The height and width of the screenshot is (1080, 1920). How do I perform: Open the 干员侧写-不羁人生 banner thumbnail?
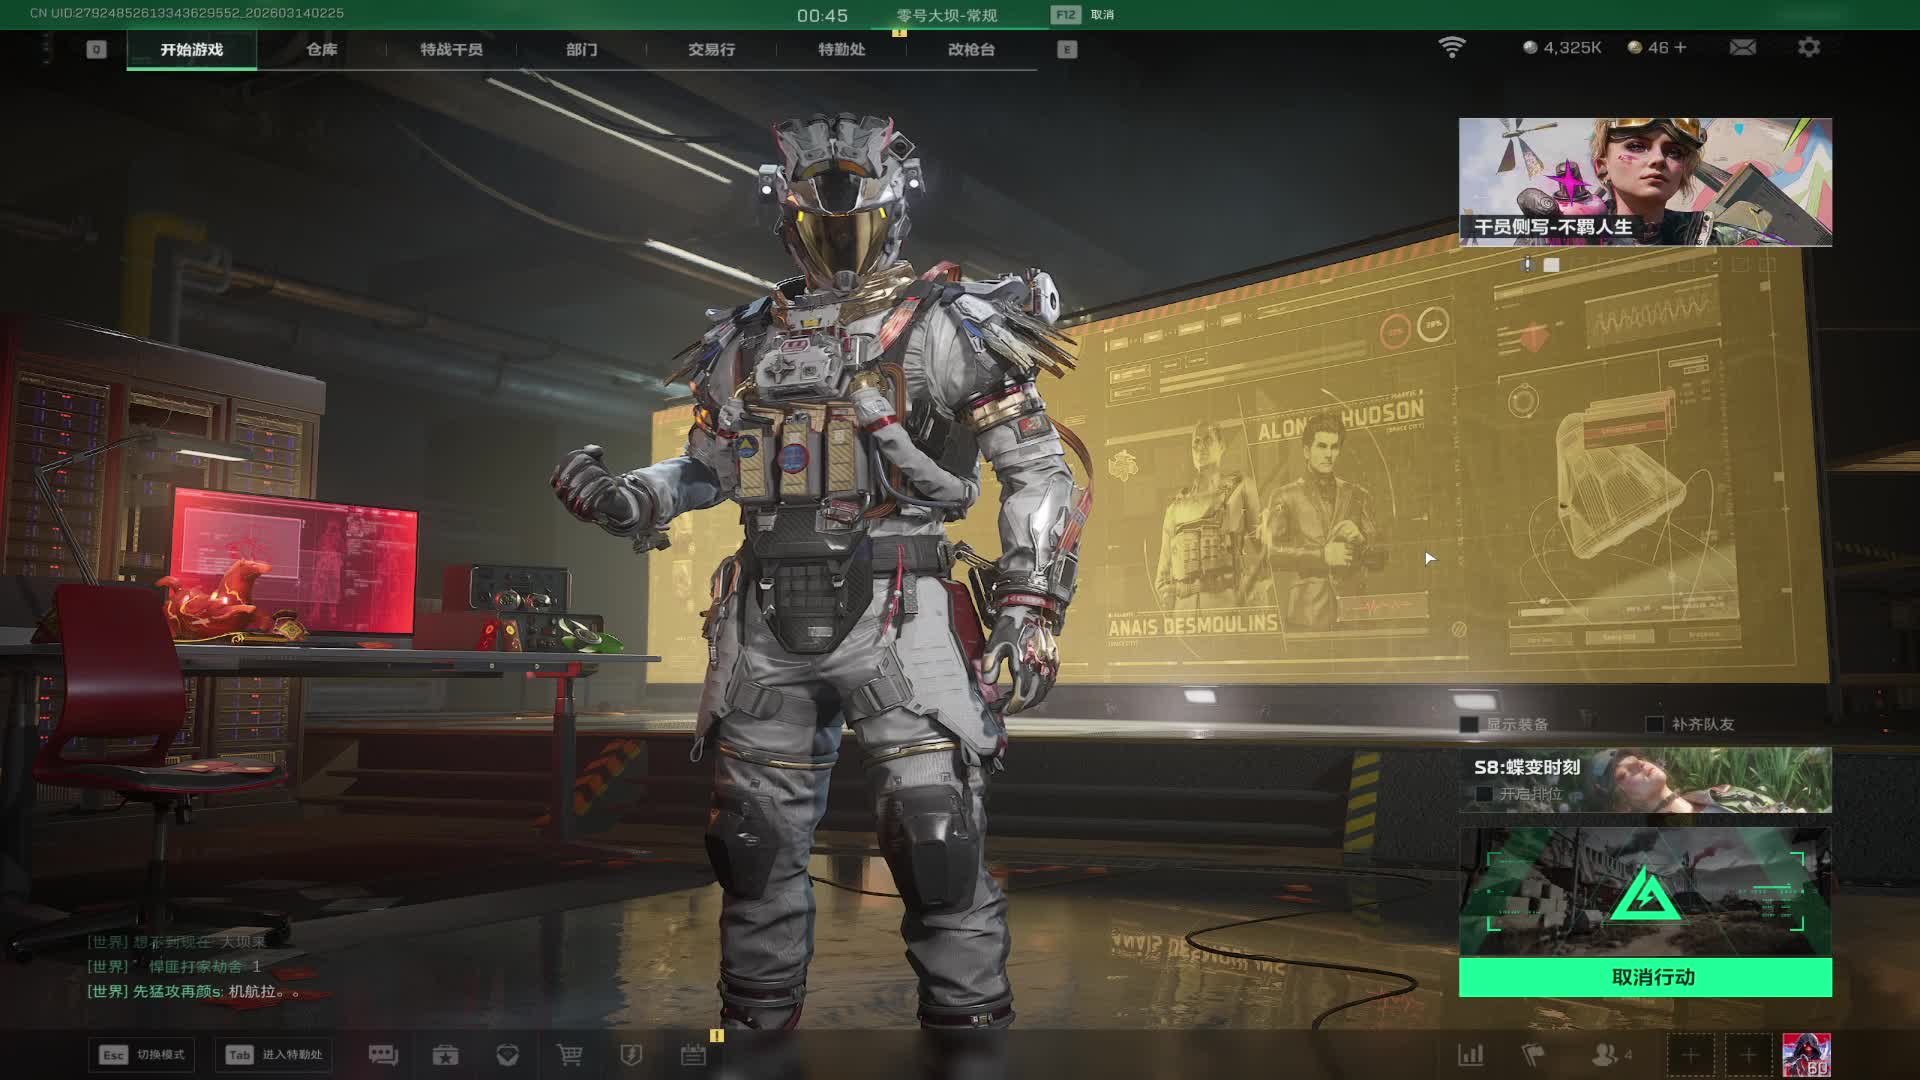pyautogui.click(x=1645, y=182)
